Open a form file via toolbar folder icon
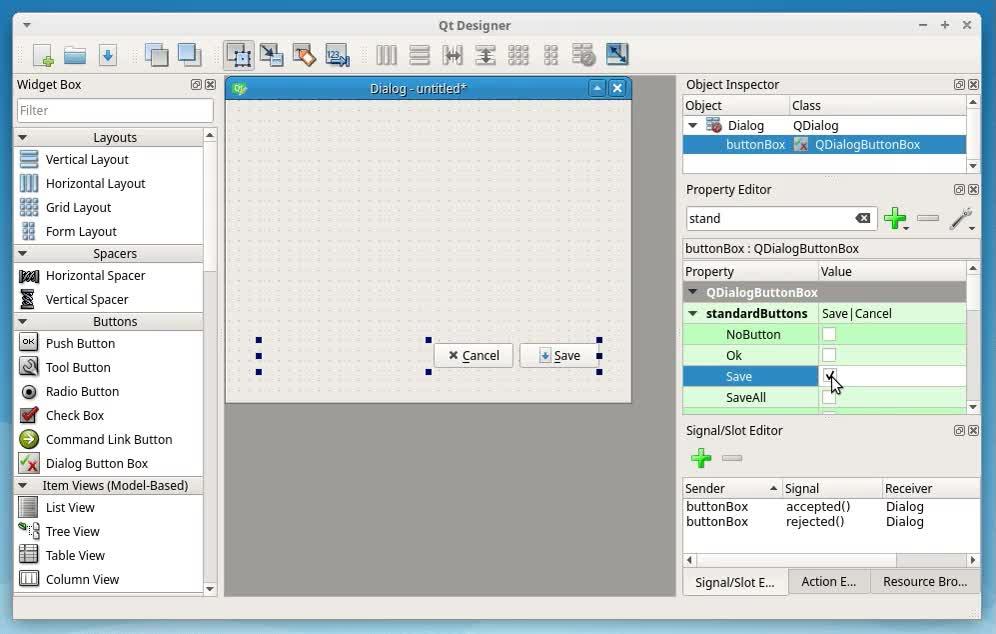The height and width of the screenshot is (634, 996). click(75, 55)
